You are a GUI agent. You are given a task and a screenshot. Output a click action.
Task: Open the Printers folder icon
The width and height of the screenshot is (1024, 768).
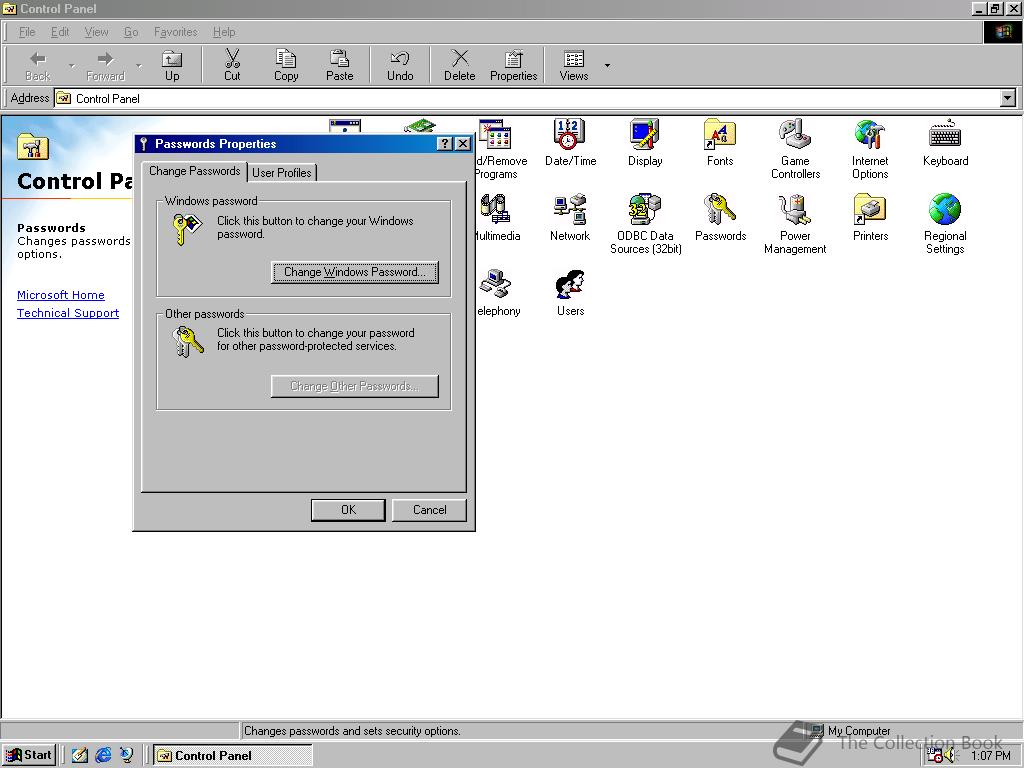(870, 217)
